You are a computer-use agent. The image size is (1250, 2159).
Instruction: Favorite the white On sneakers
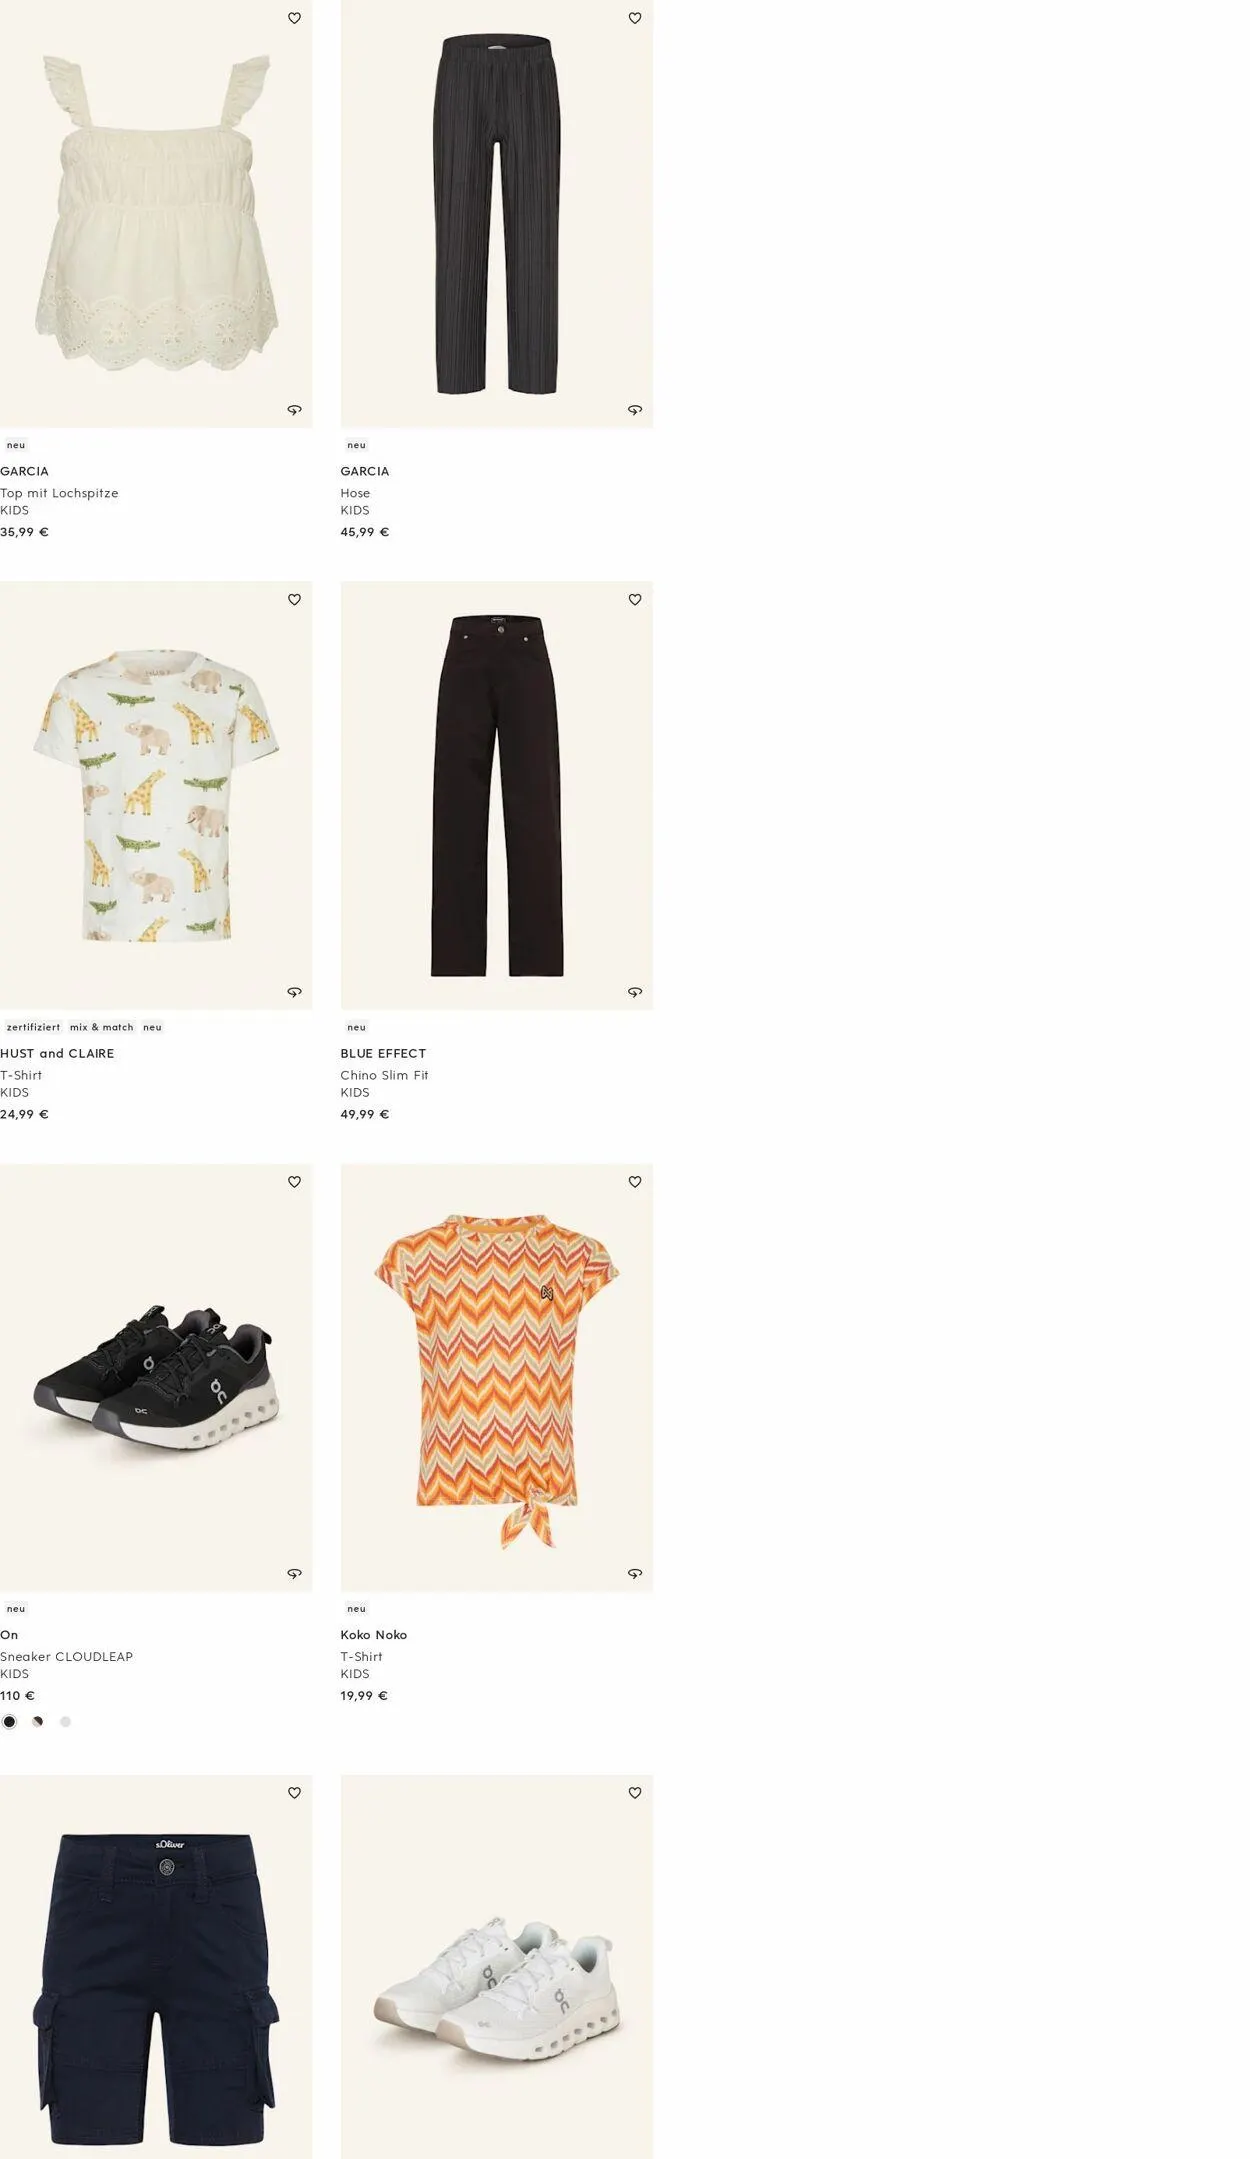pyautogui.click(x=634, y=1793)
